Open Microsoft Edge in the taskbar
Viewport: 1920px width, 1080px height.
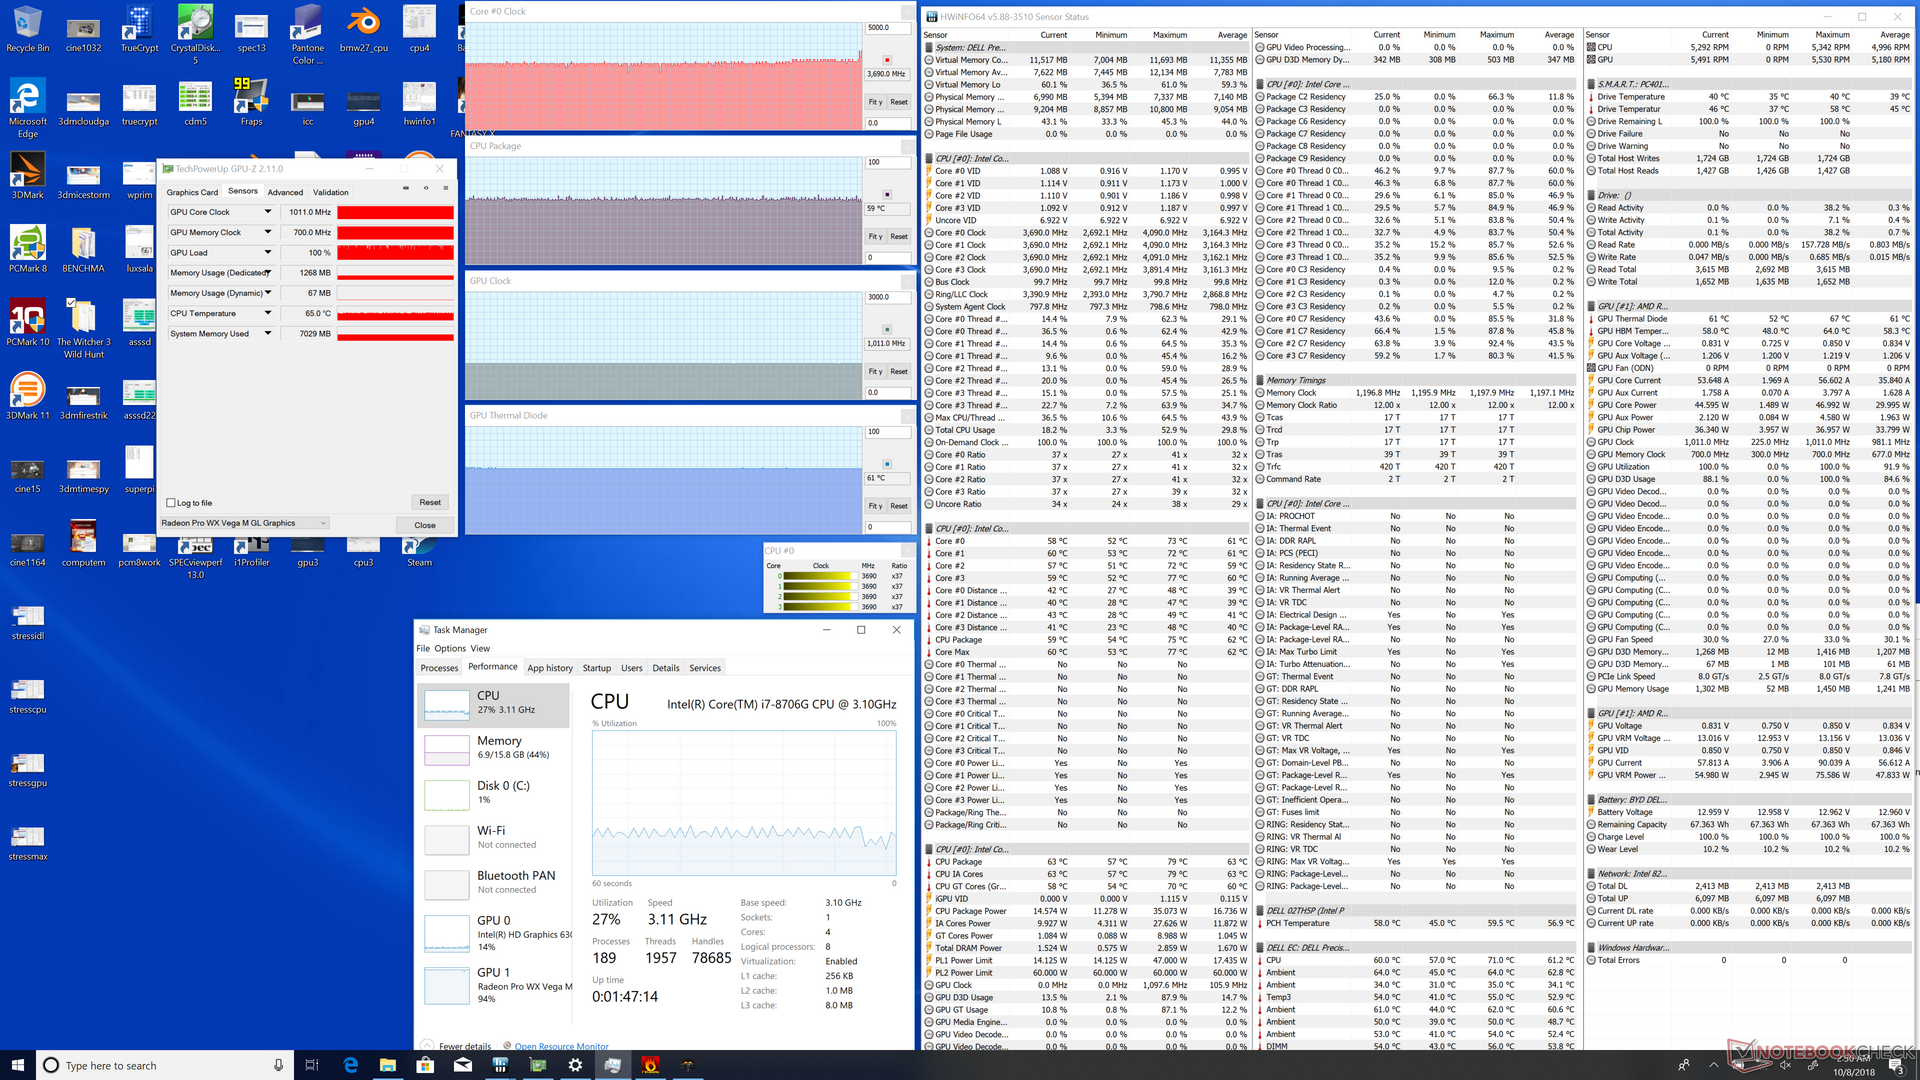pyautogui.click(x=350, y=1065)
